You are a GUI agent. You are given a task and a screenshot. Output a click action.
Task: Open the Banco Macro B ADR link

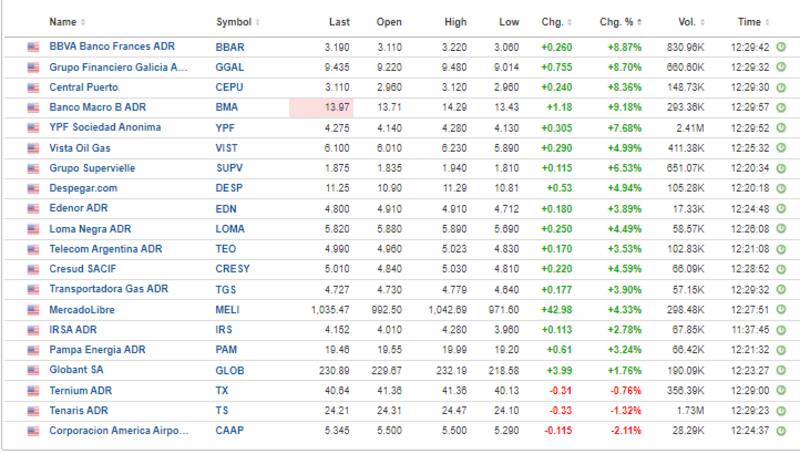pyautogui.click(x=99, y=107)
